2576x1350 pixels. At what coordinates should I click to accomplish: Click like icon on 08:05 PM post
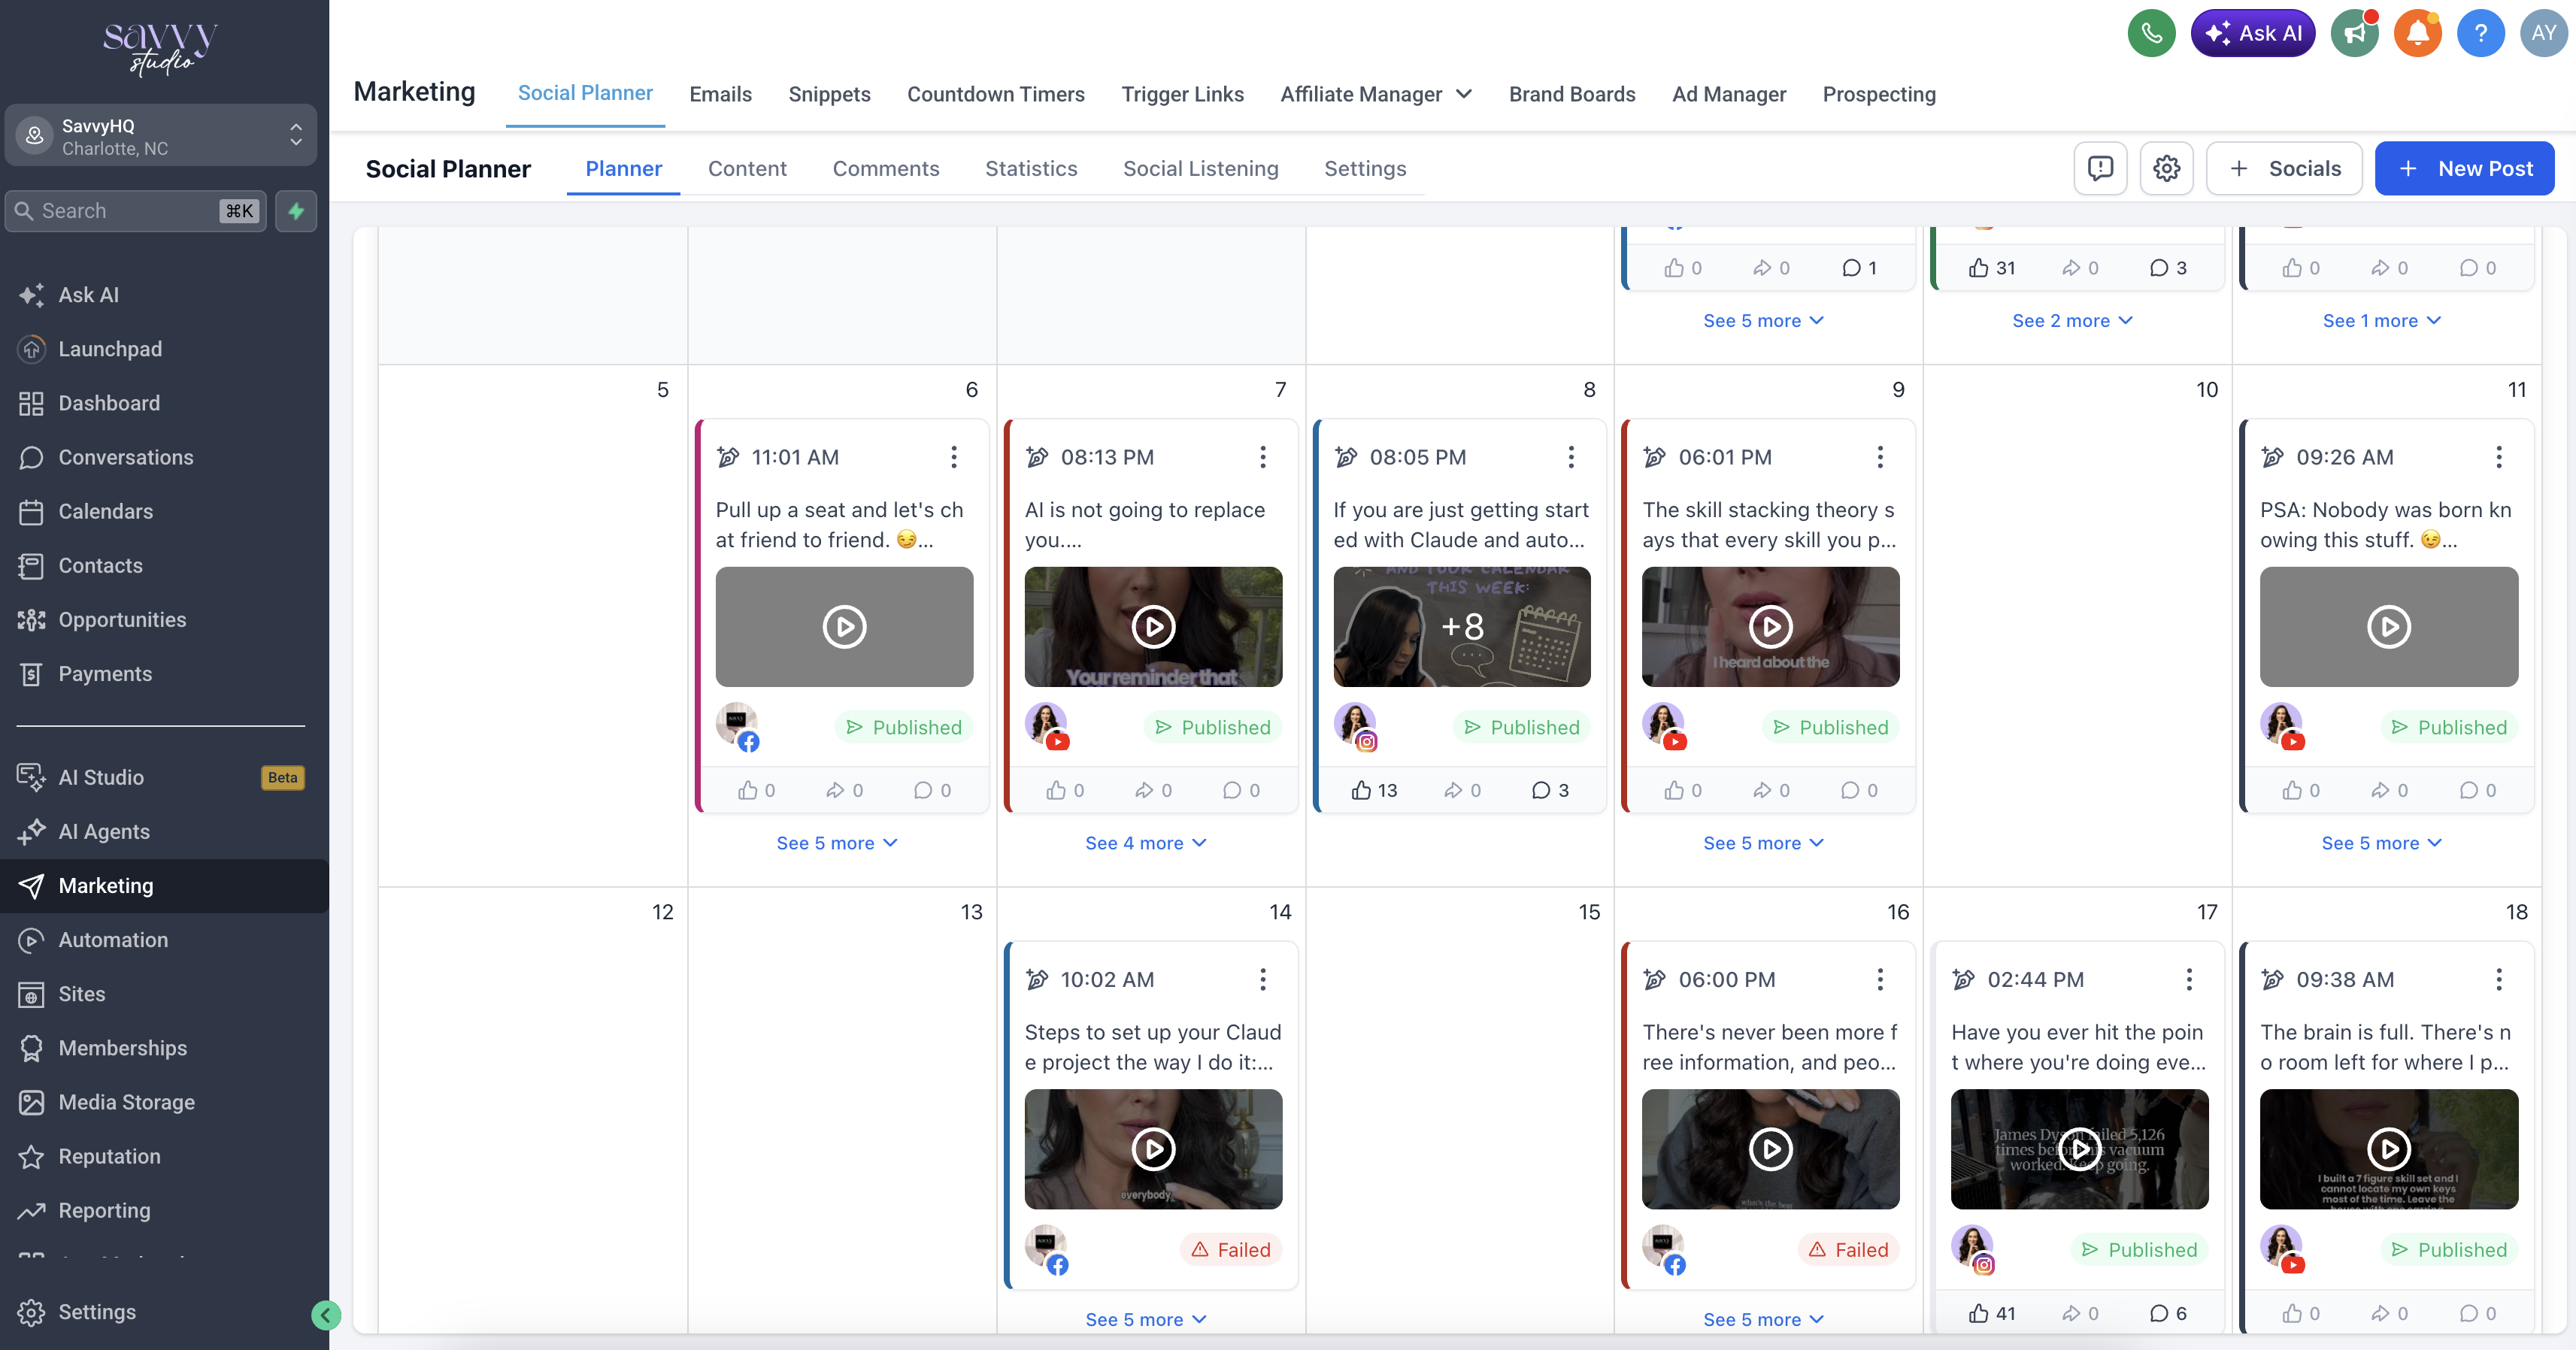click(1361, 790)
